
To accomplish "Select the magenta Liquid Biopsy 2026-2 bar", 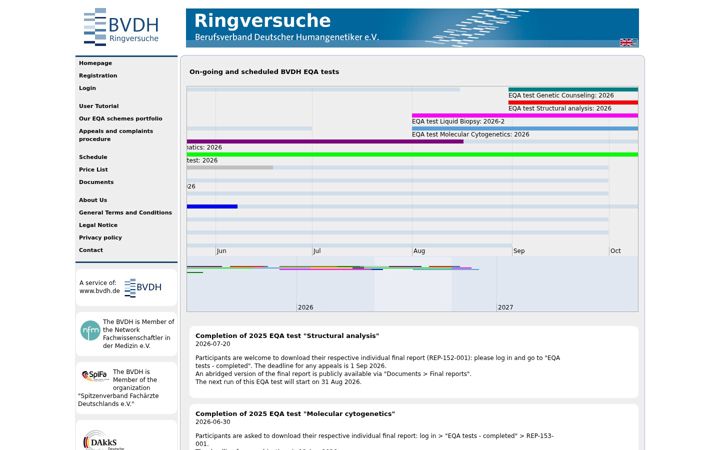I will click(x=525, y=116).
